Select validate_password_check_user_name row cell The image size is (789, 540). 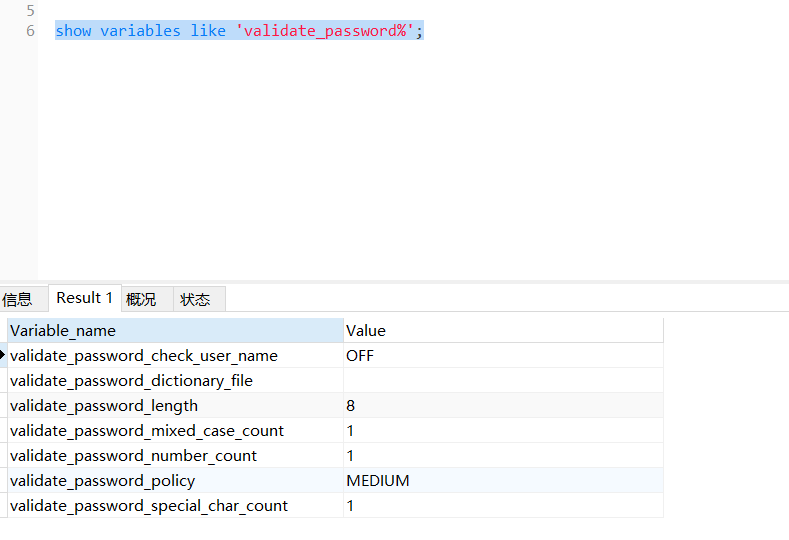pos(176,356)
